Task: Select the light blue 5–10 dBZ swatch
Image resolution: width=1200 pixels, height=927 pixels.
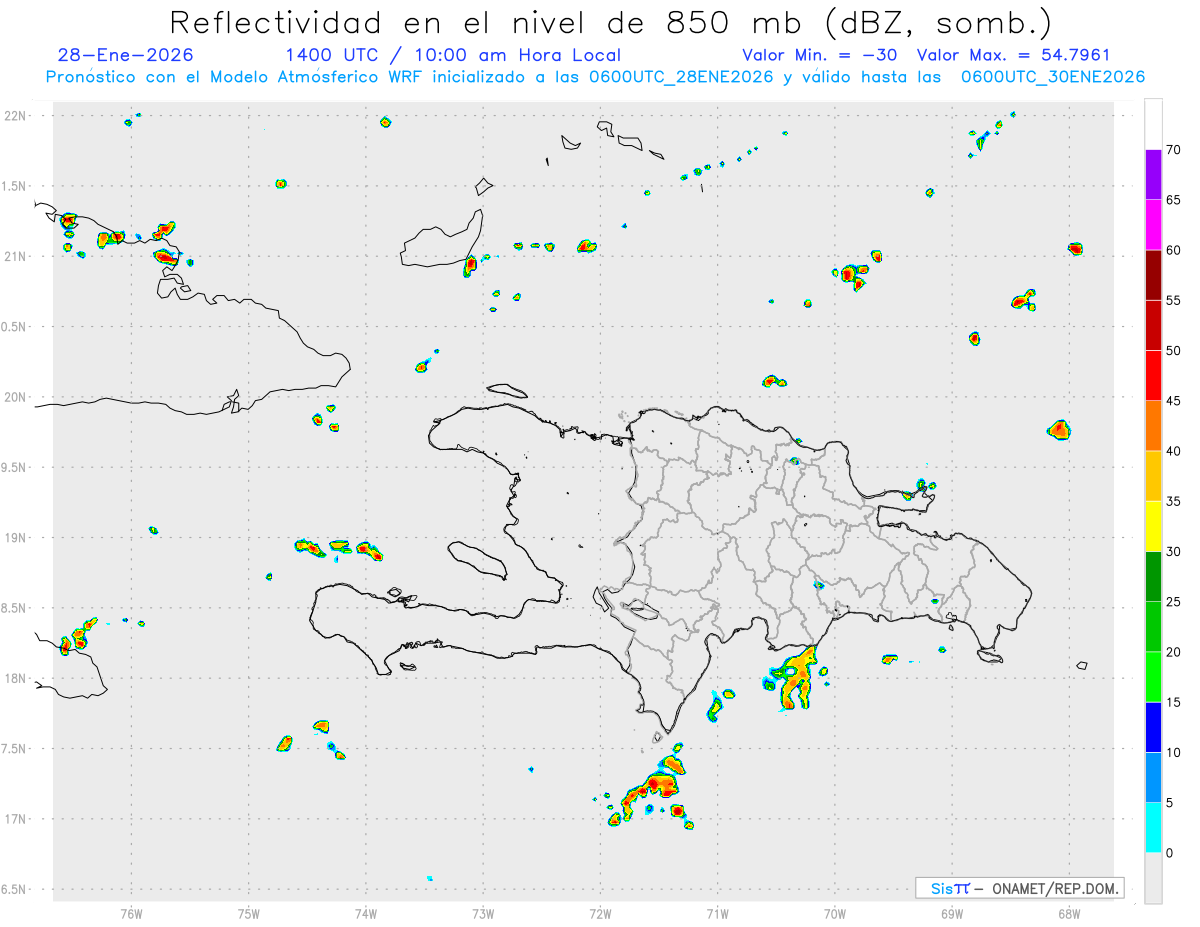Action: tap(1153, 778)
